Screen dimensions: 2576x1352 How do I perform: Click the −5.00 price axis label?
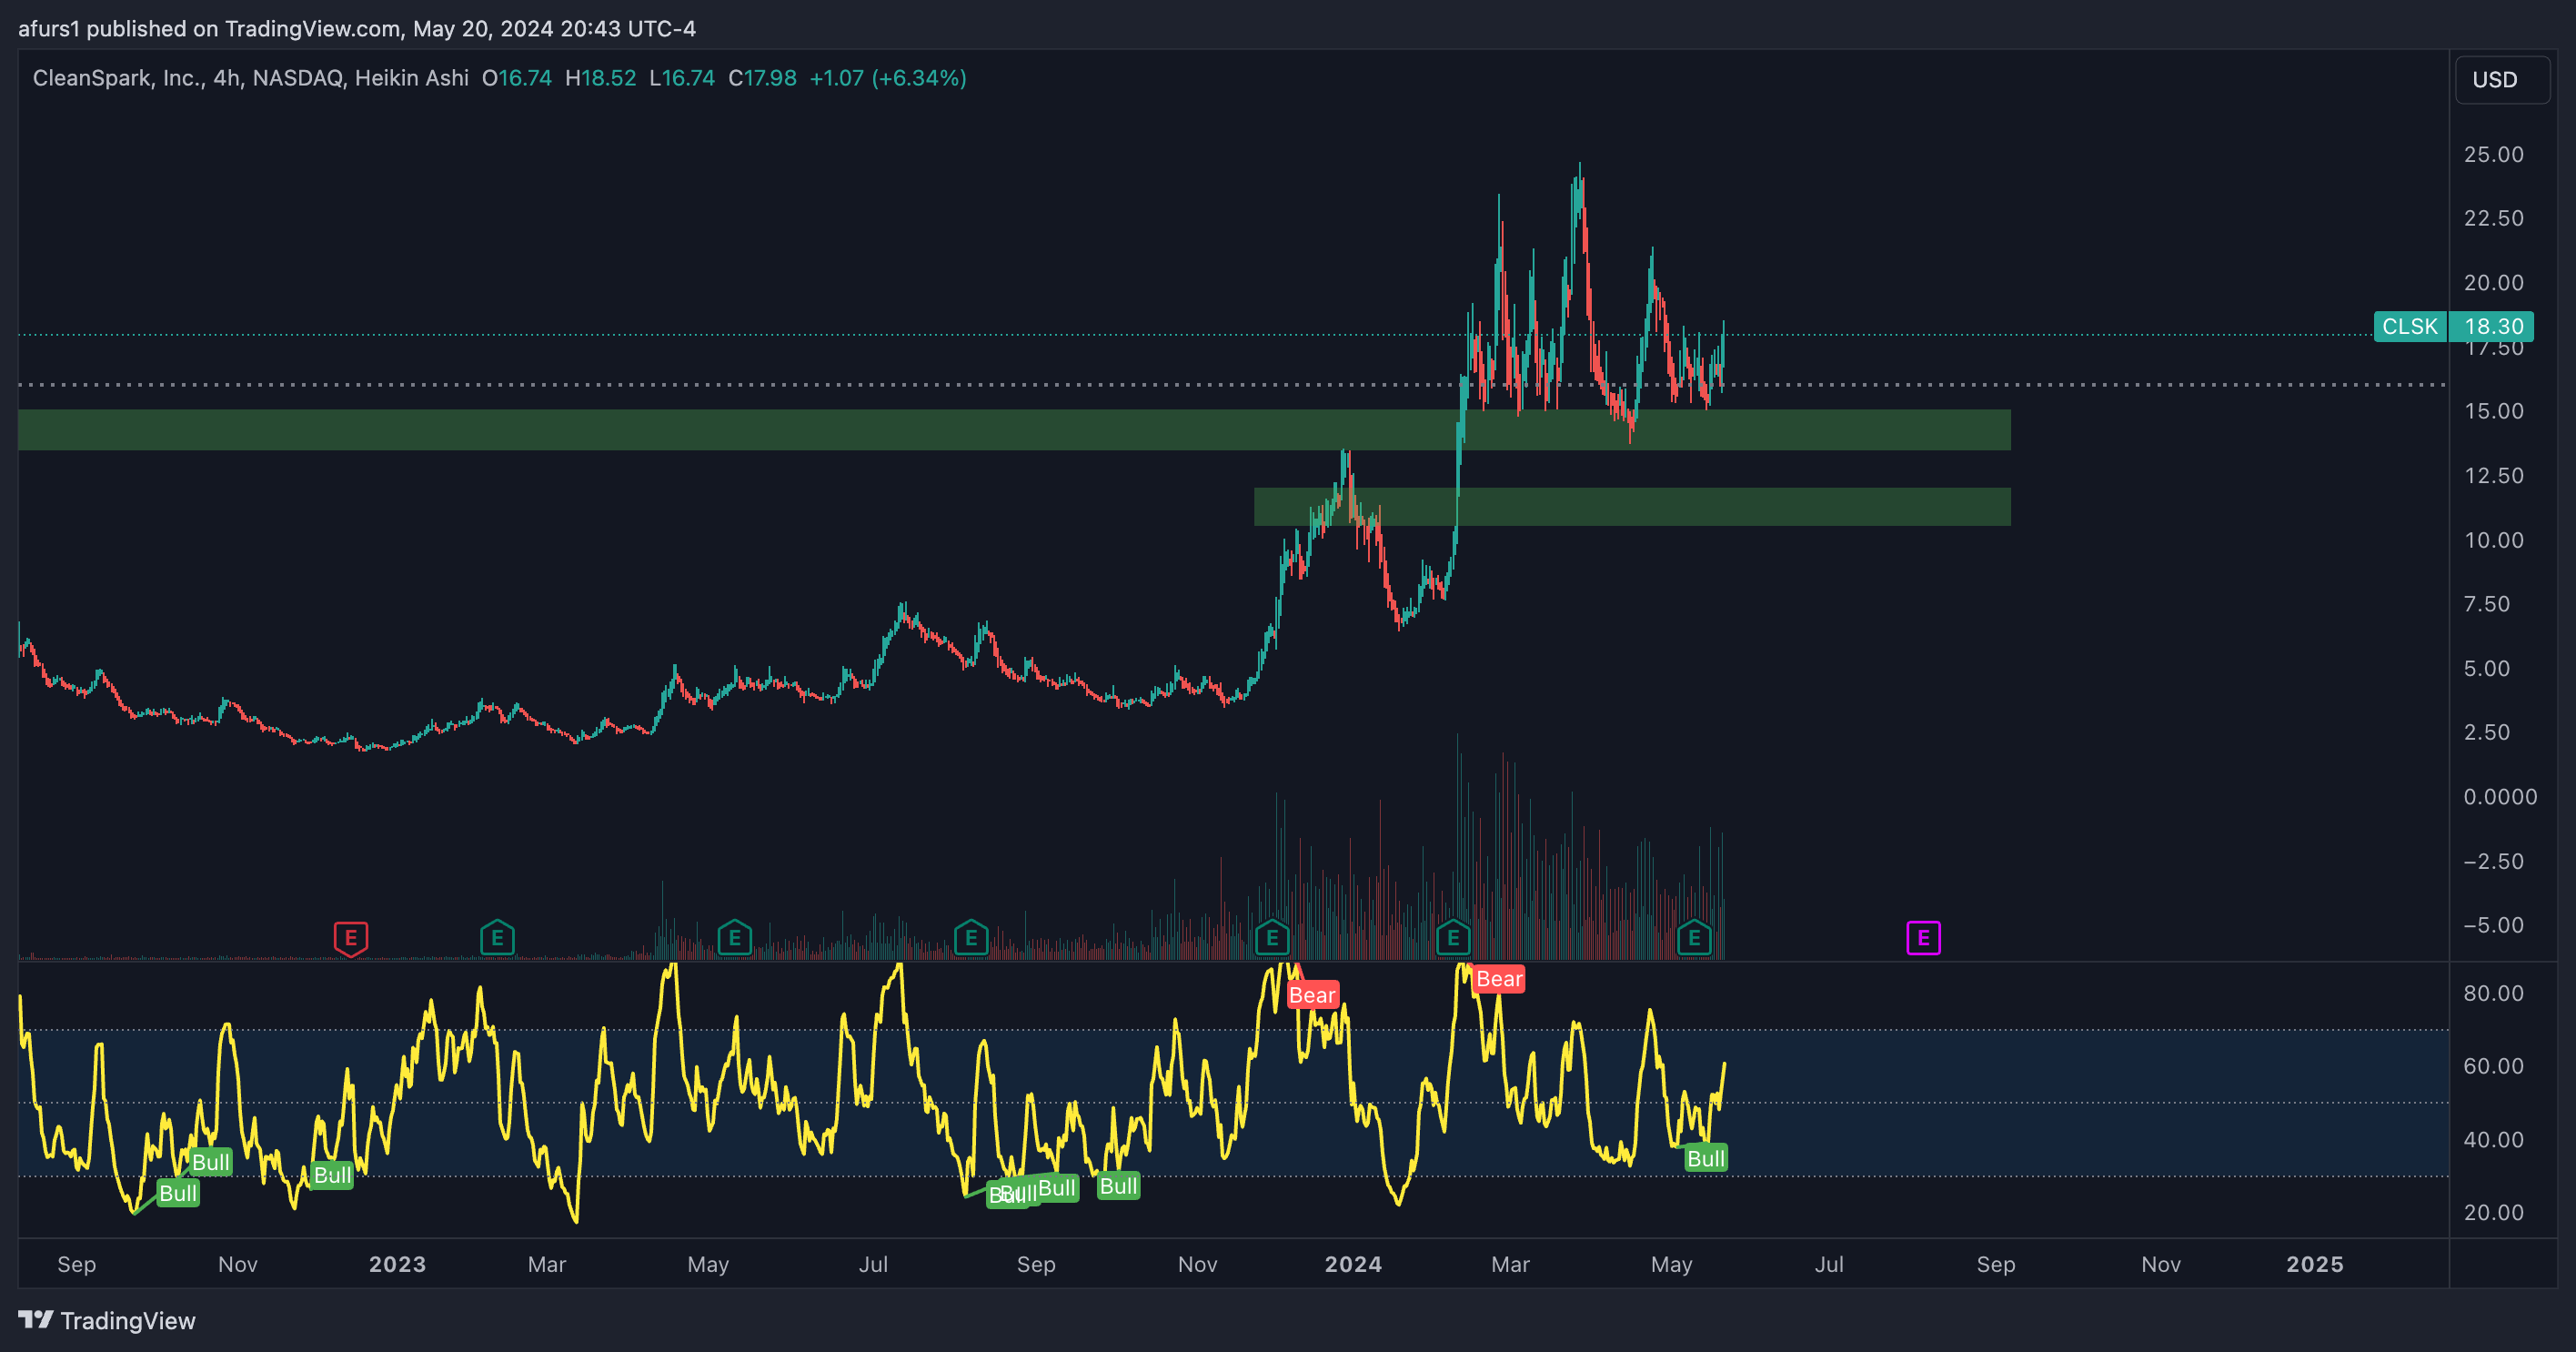(x=2493, y=925)
